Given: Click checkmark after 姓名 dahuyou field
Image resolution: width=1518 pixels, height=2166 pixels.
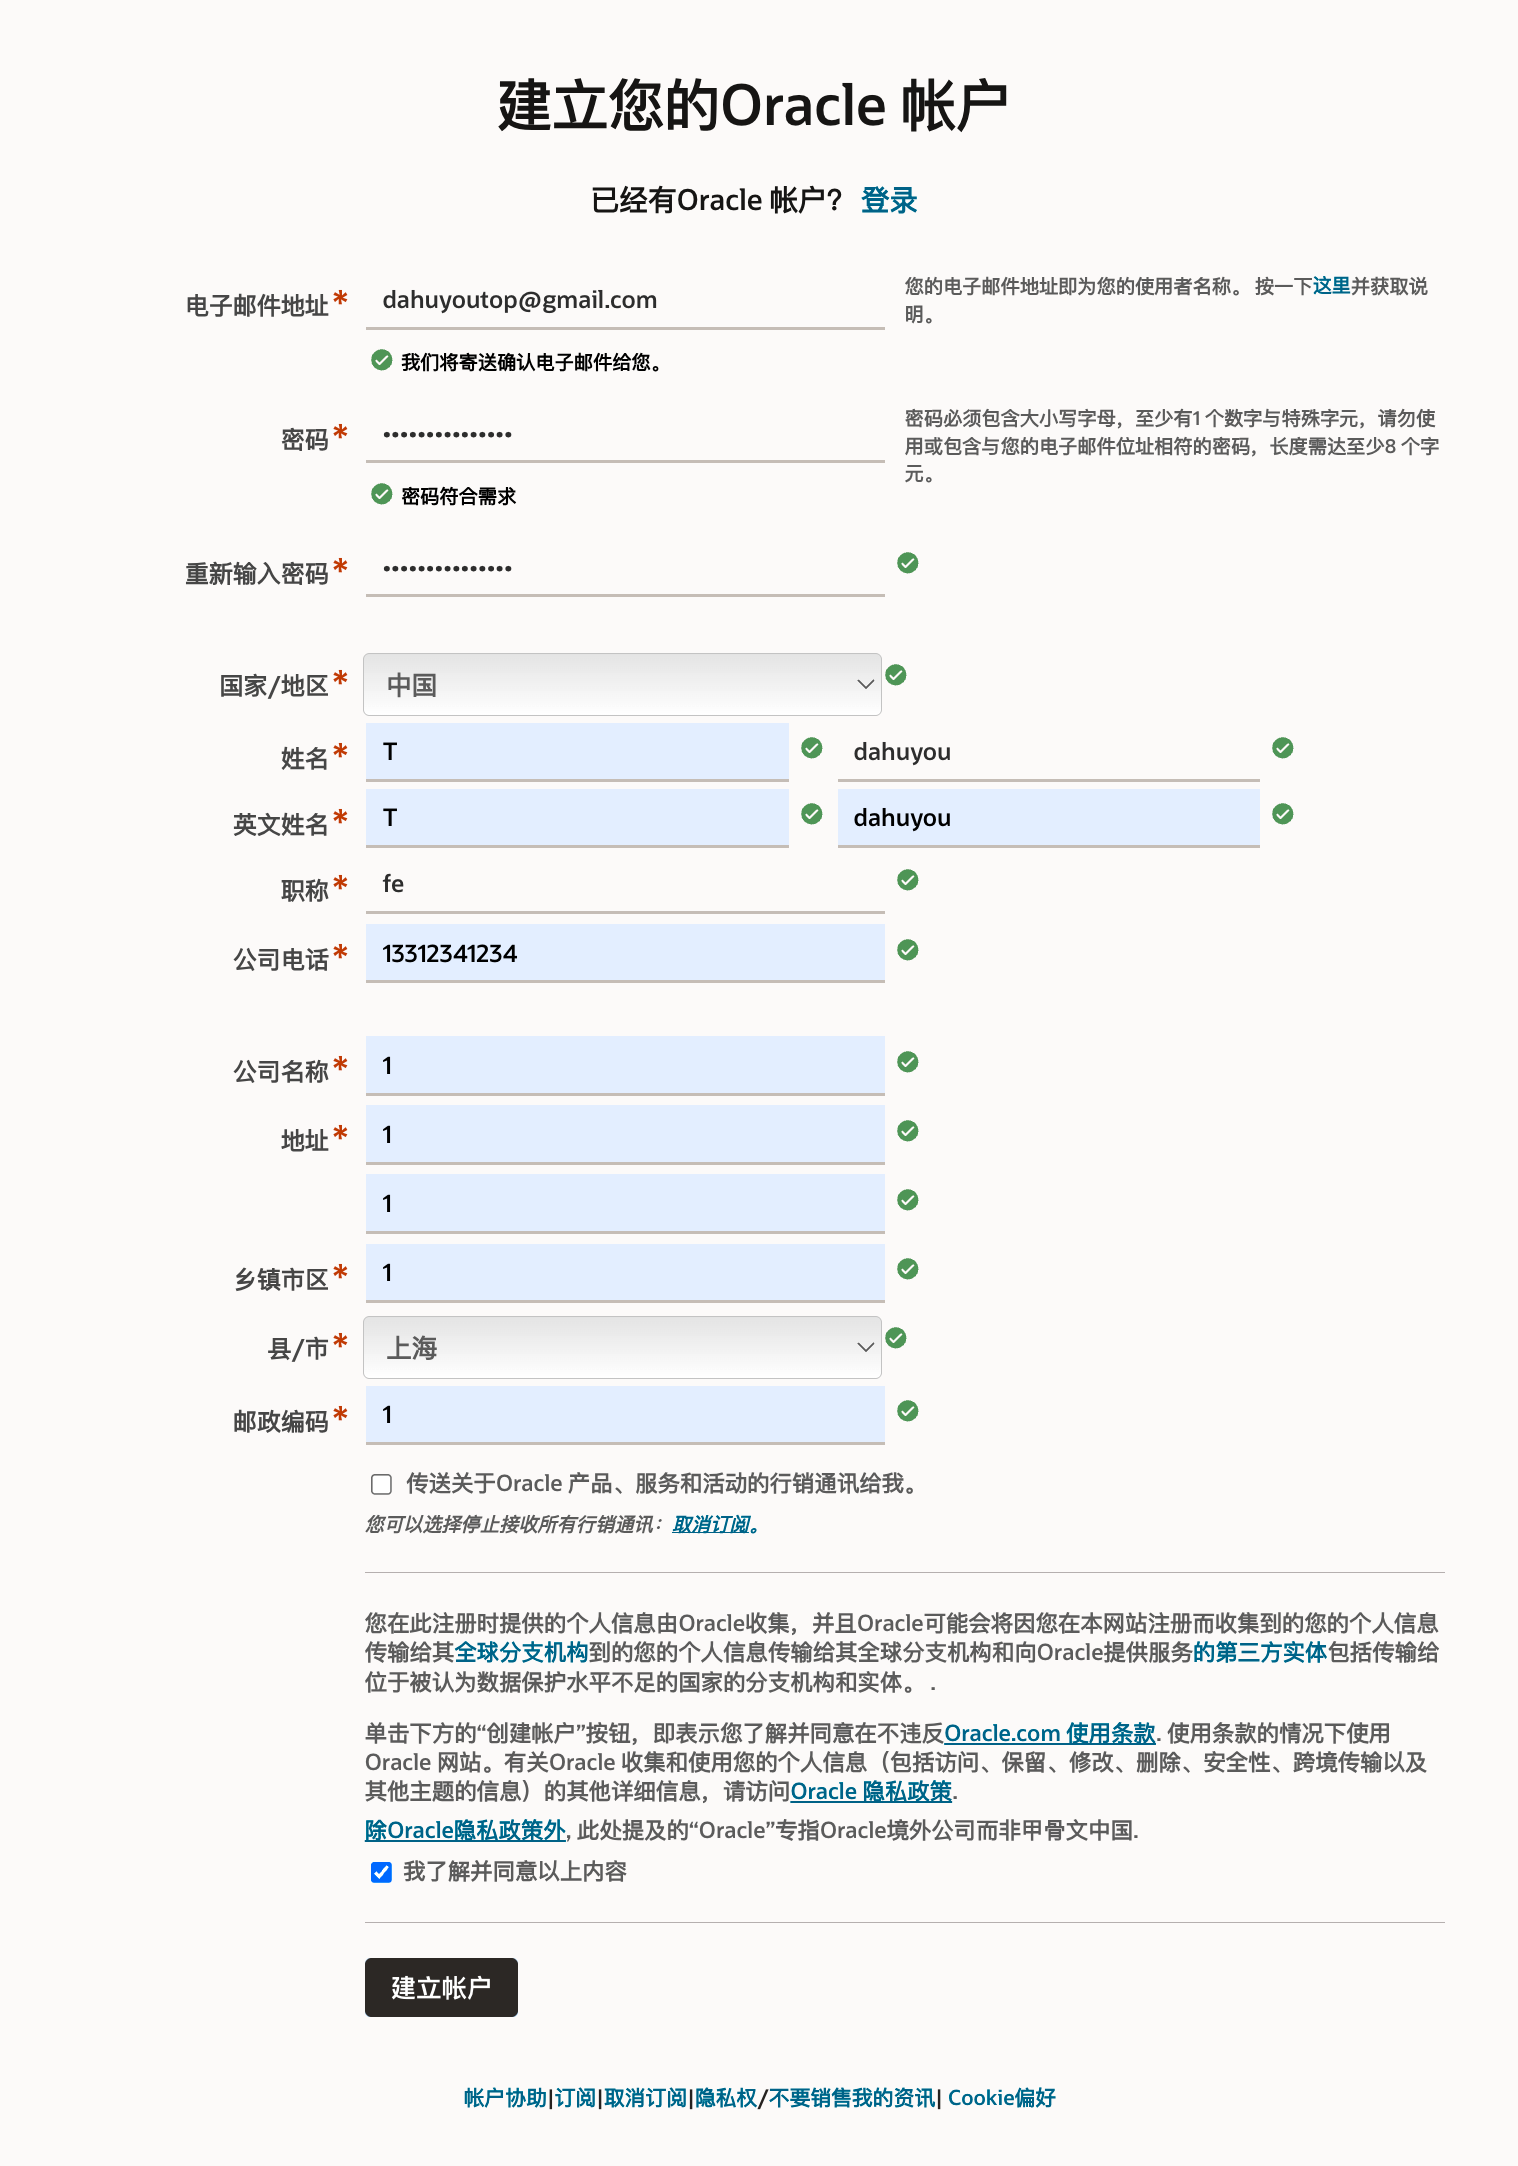Looking at the screenshot, I should coord(1283,748).
